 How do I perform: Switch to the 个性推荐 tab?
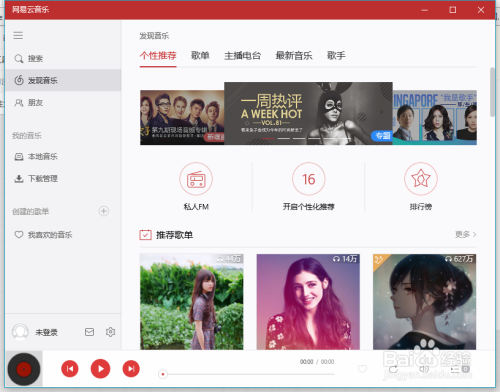[x=158, y=55]
